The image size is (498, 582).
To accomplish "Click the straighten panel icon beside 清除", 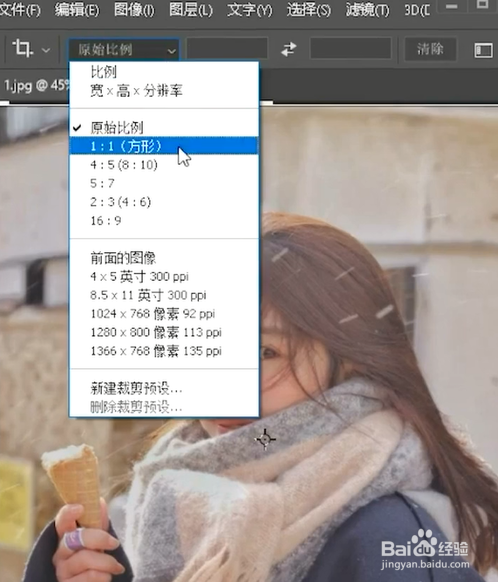I will pyautogui.click(x=483, y=50).
